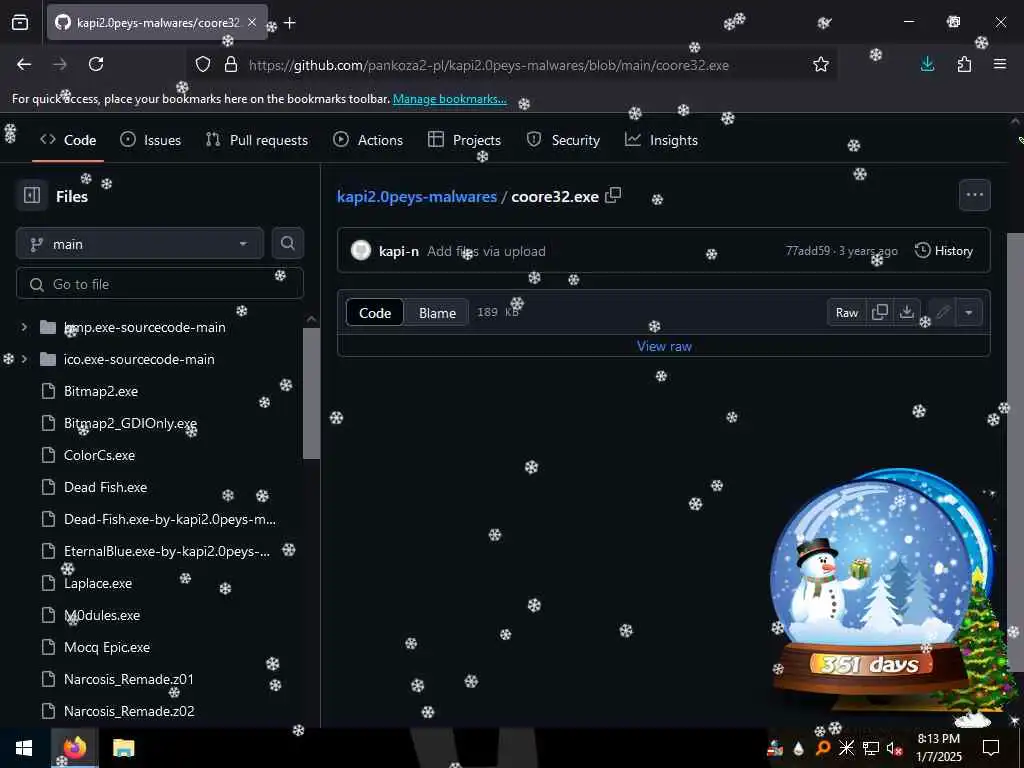The height and width of the screenshot is (768, 1024).
Task: Expand the ico.exe-sourcecode-main folder
Action: pyautogui.click(x=24, y=359)
